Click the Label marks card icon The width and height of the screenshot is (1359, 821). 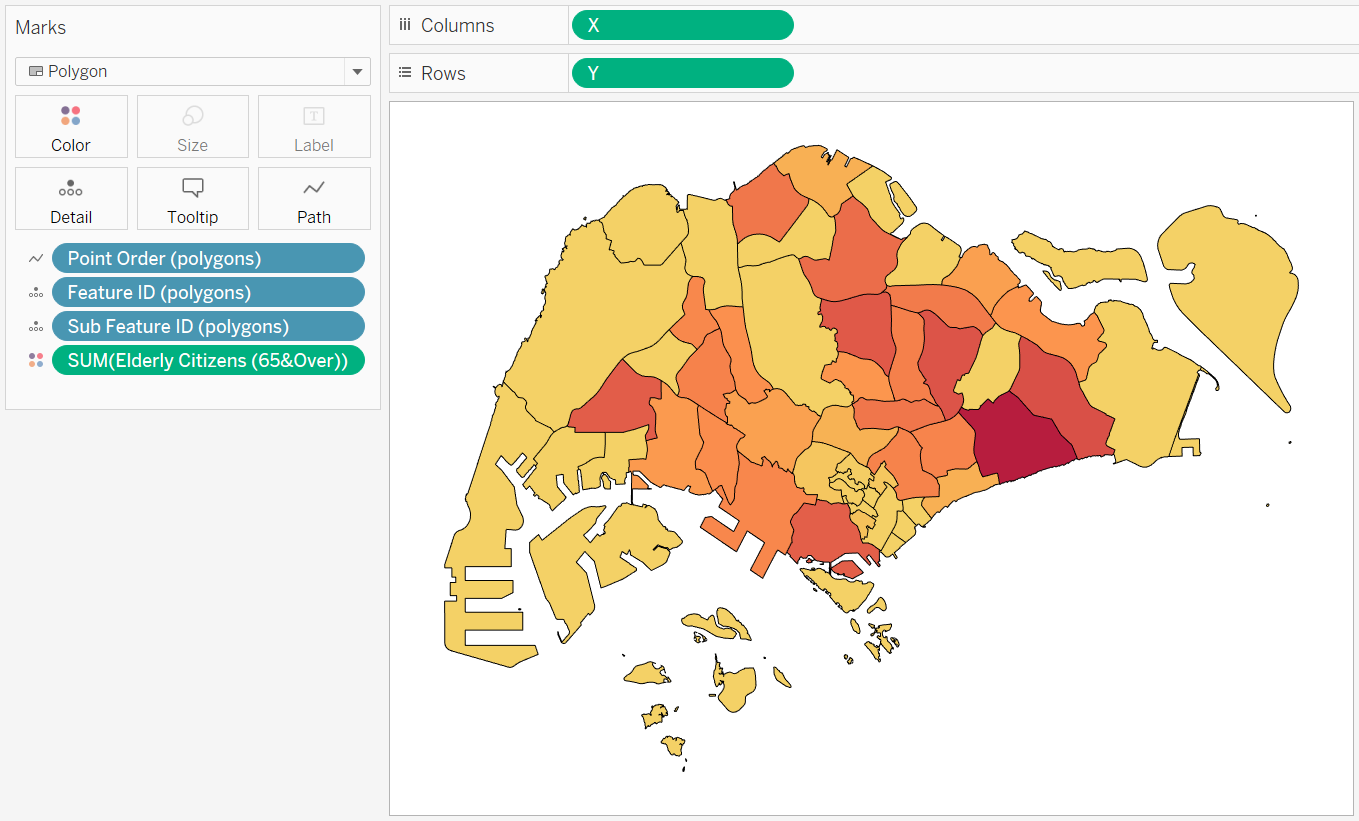(x=314, y=116)
